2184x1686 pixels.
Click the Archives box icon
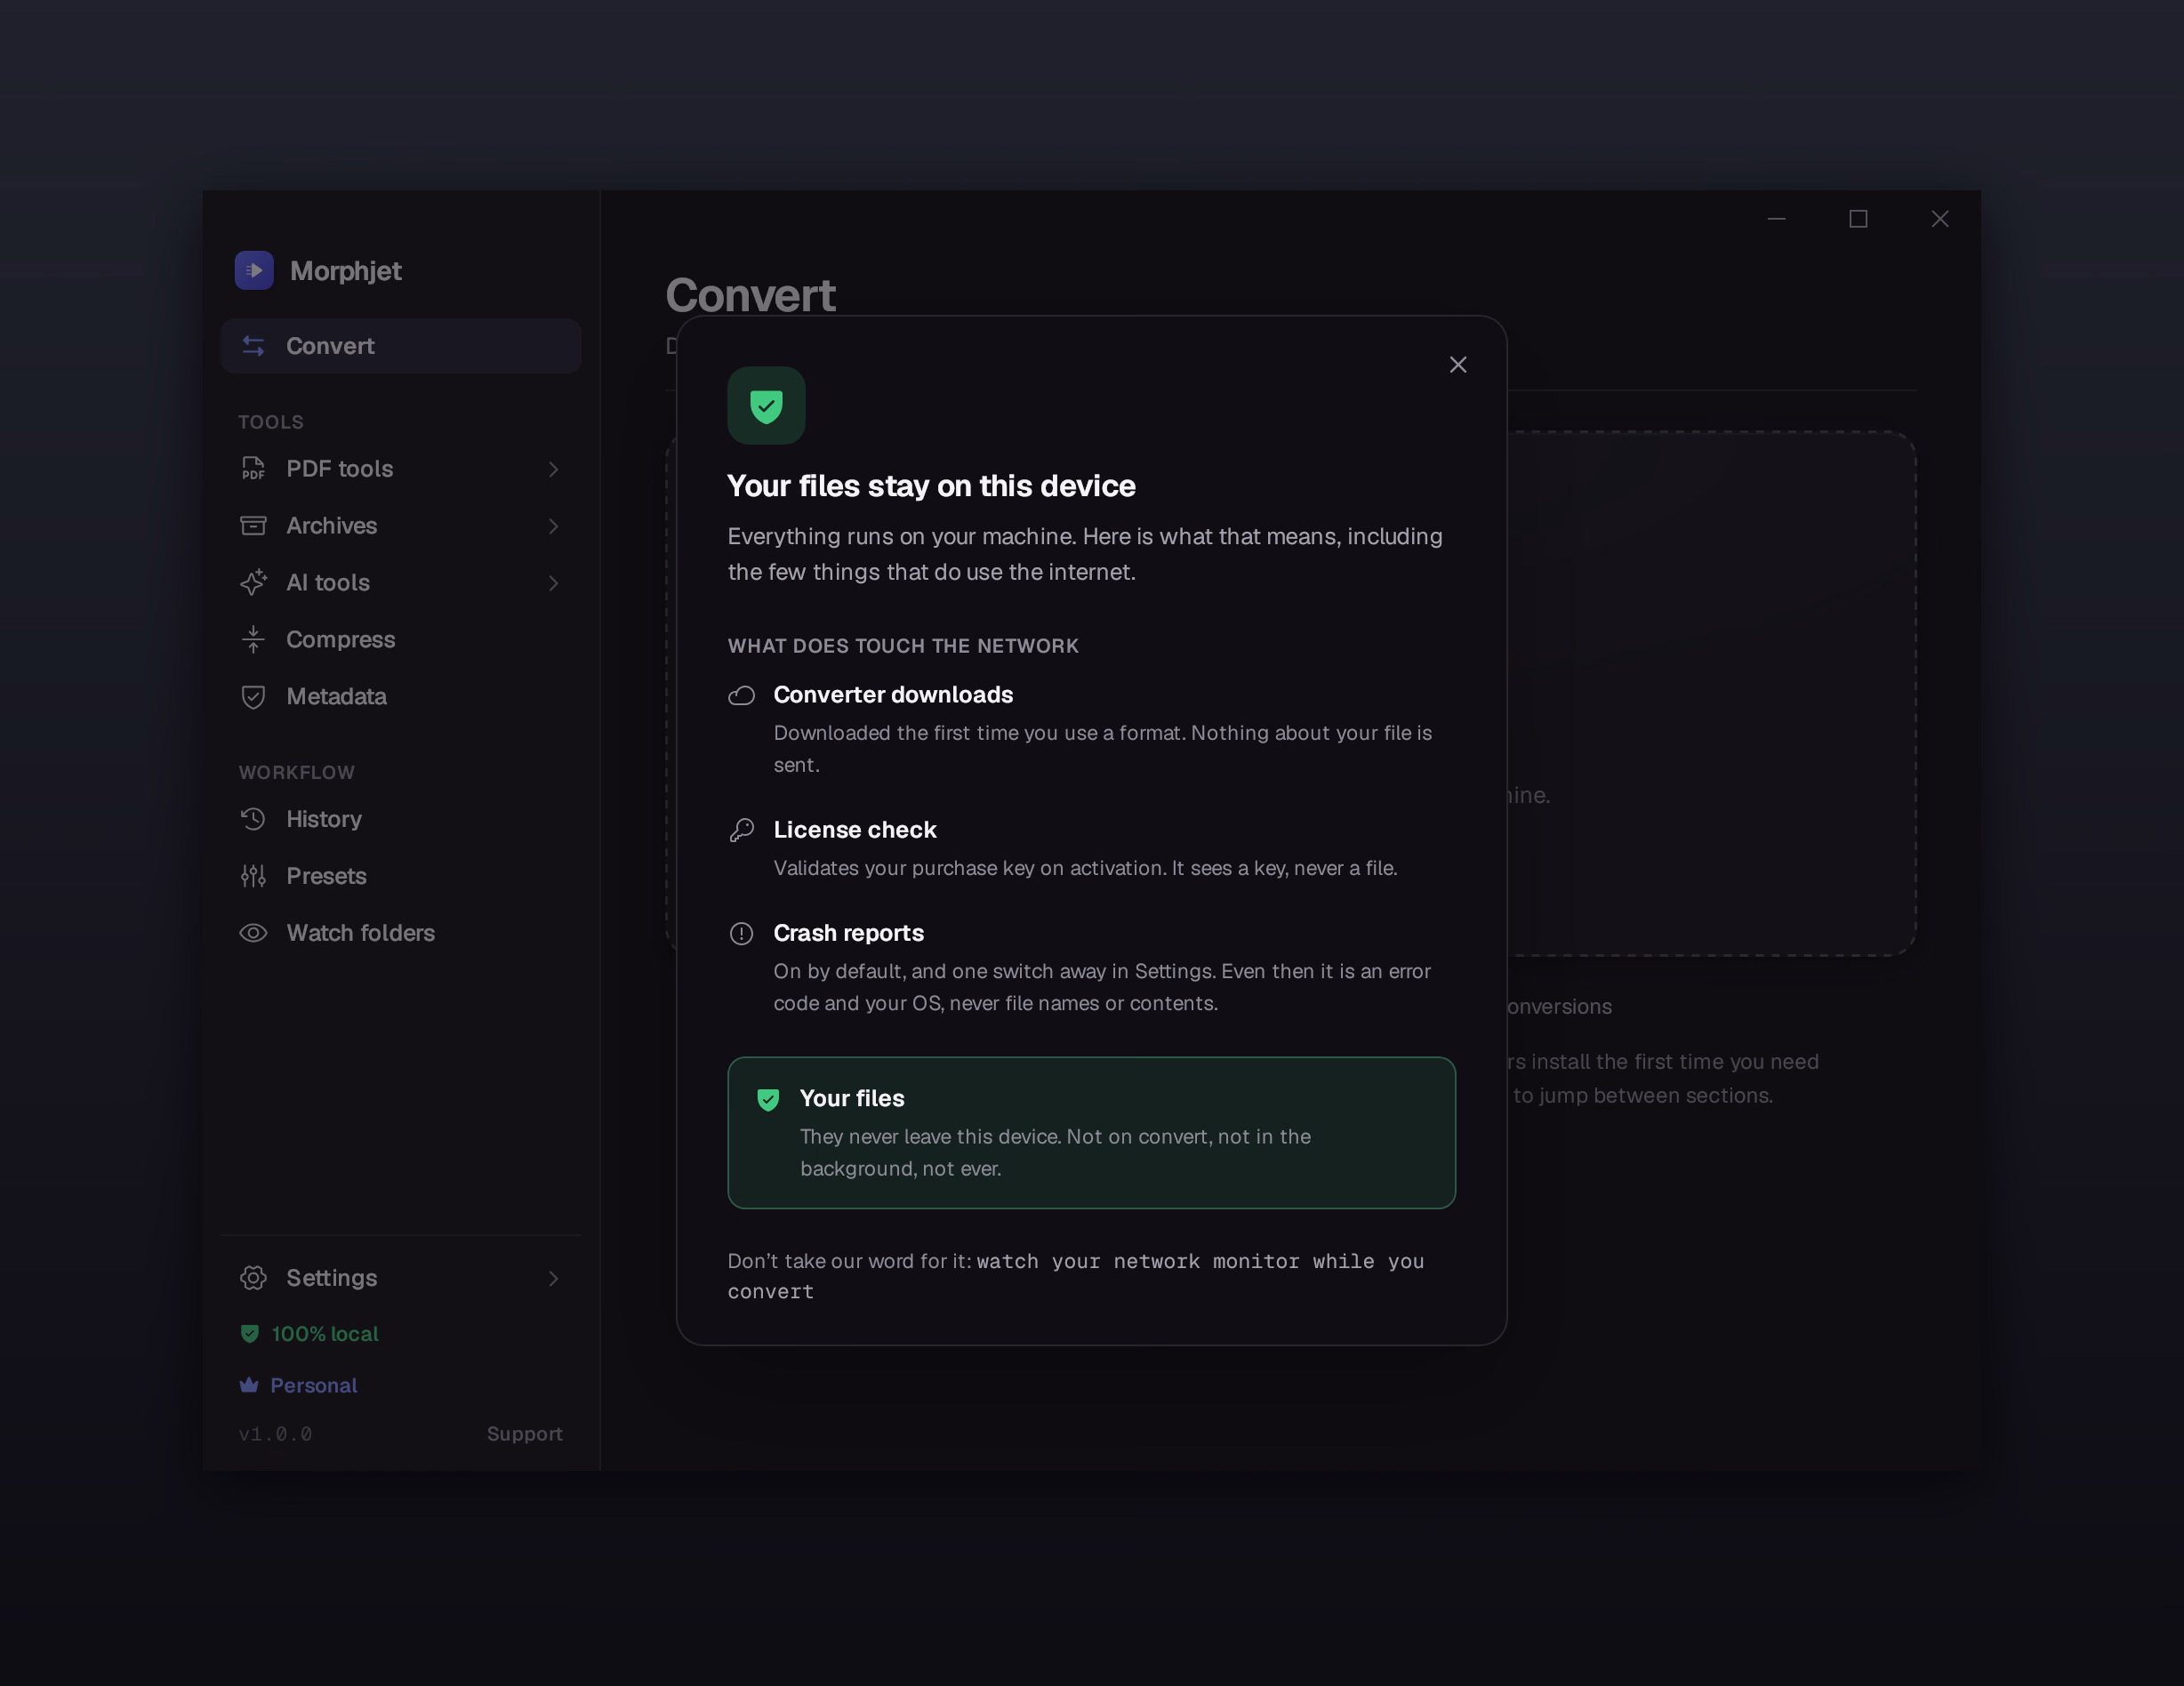tap(253, 525)
